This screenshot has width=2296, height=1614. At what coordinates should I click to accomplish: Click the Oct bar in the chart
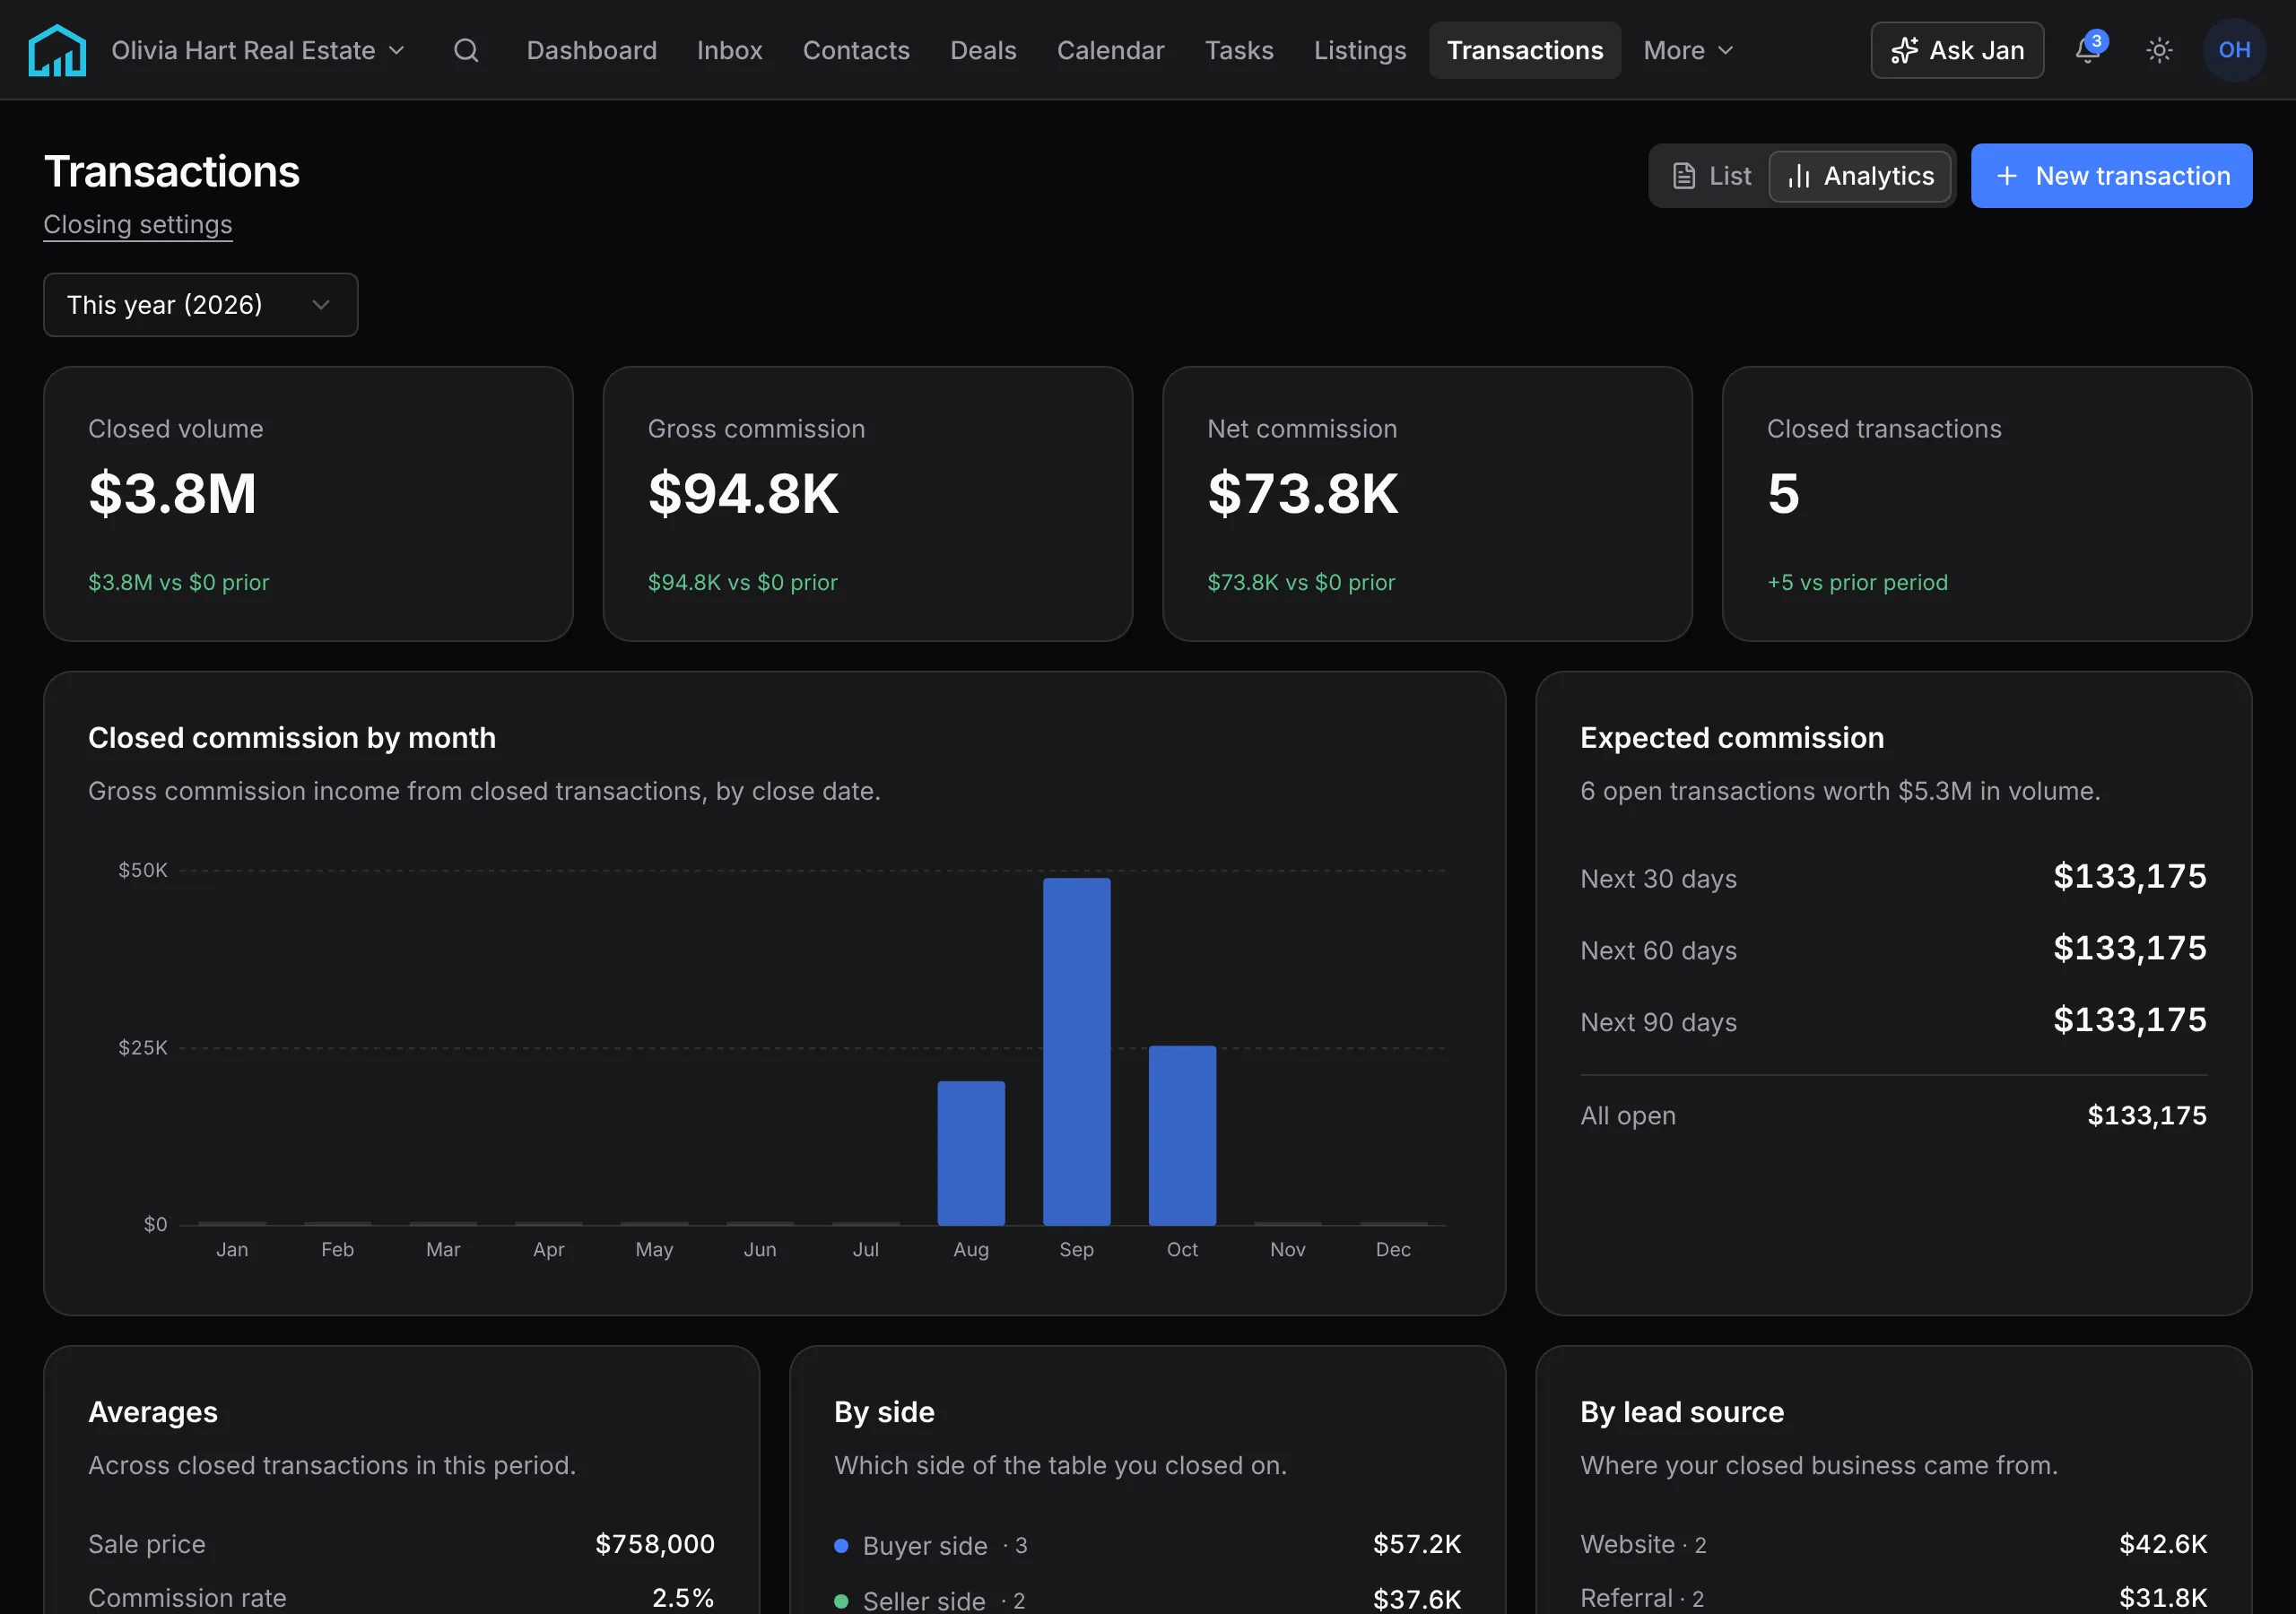(x=1182, y=1135)
